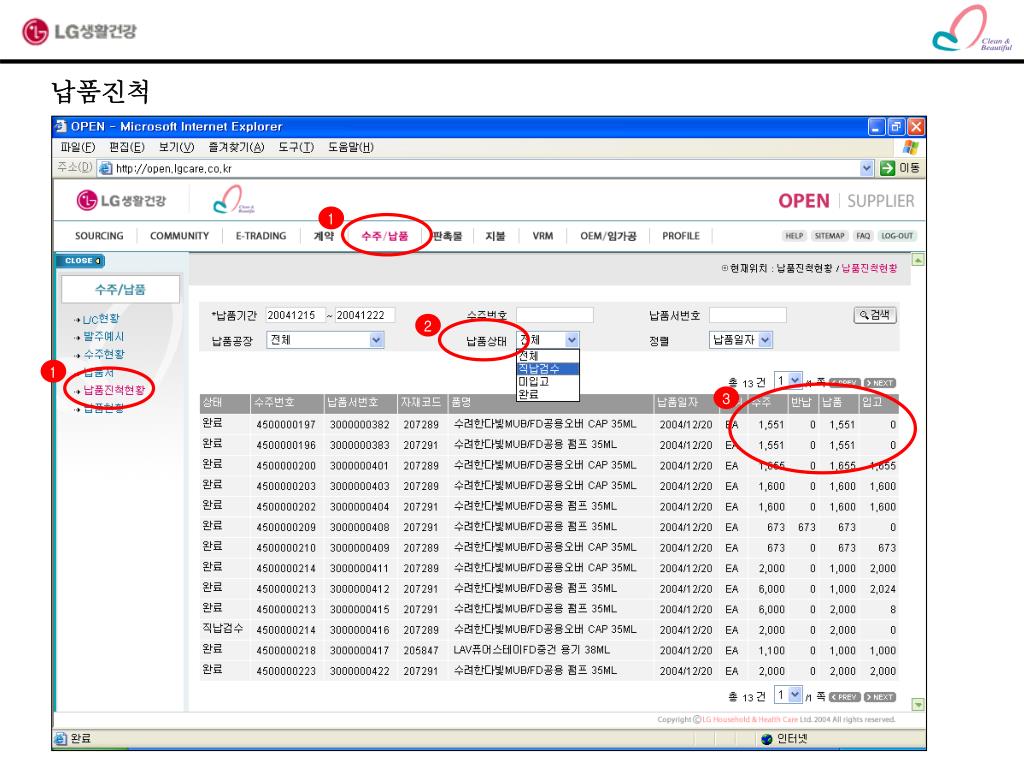Open the 파일(F) menu

click(78, 147)
